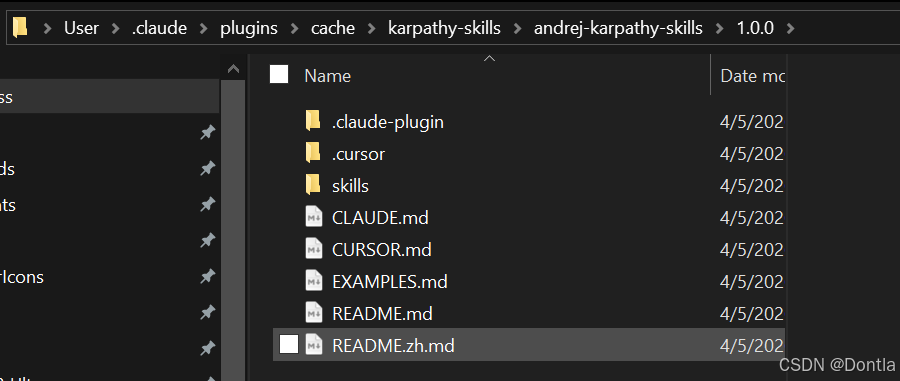Select the EXAMPLES.md markdown file icon
Screen dimensions: 900x381
314,282
